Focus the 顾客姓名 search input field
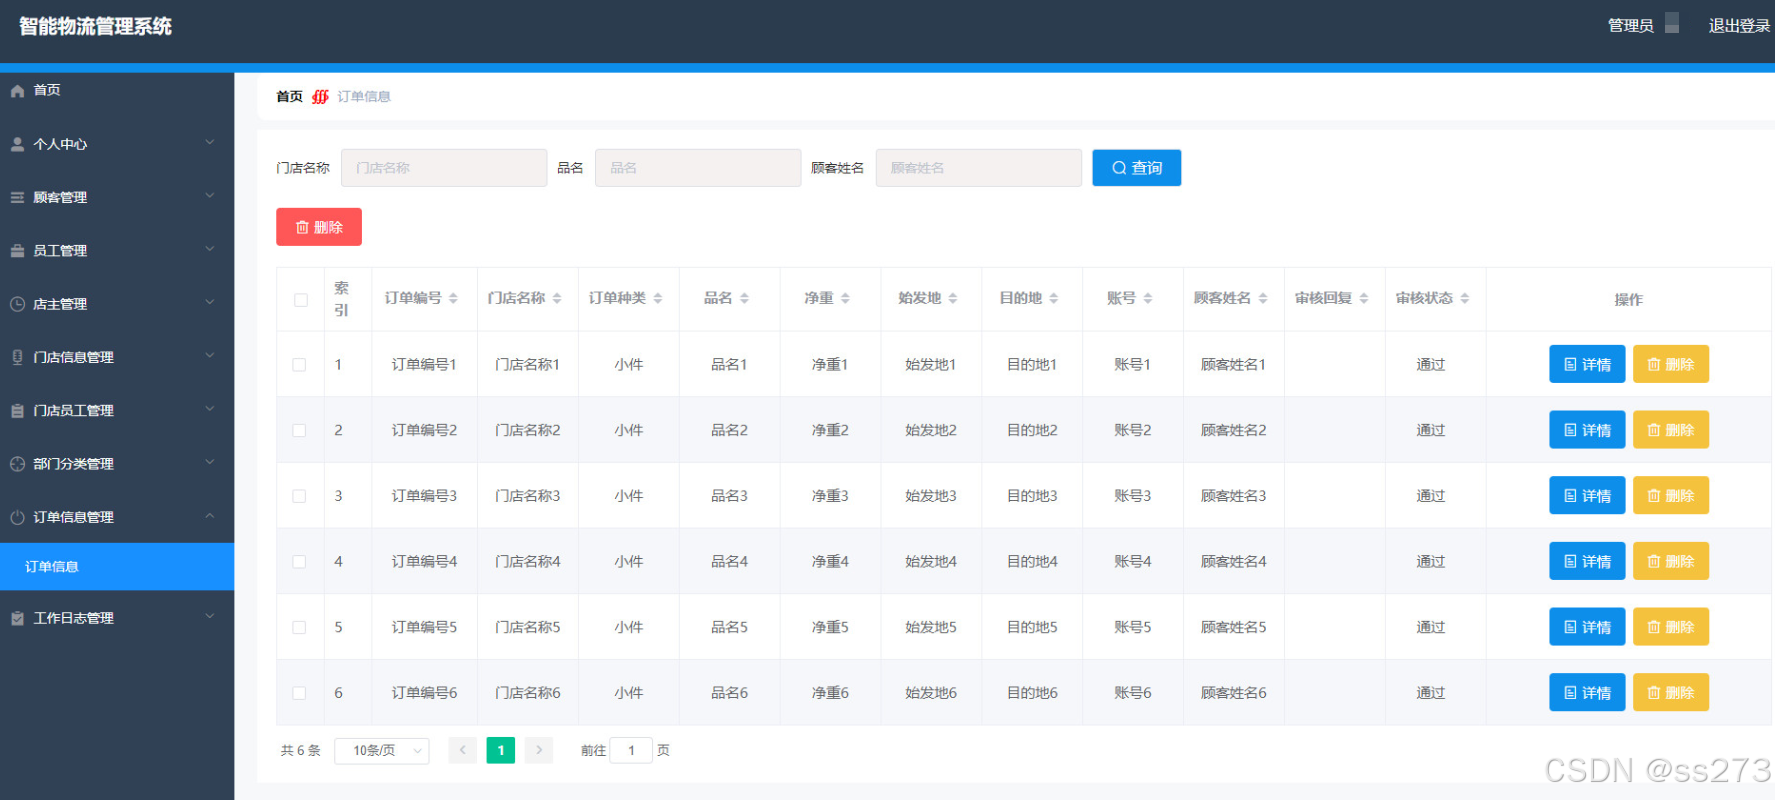The image size is (1775, 800). pos(979,168)
